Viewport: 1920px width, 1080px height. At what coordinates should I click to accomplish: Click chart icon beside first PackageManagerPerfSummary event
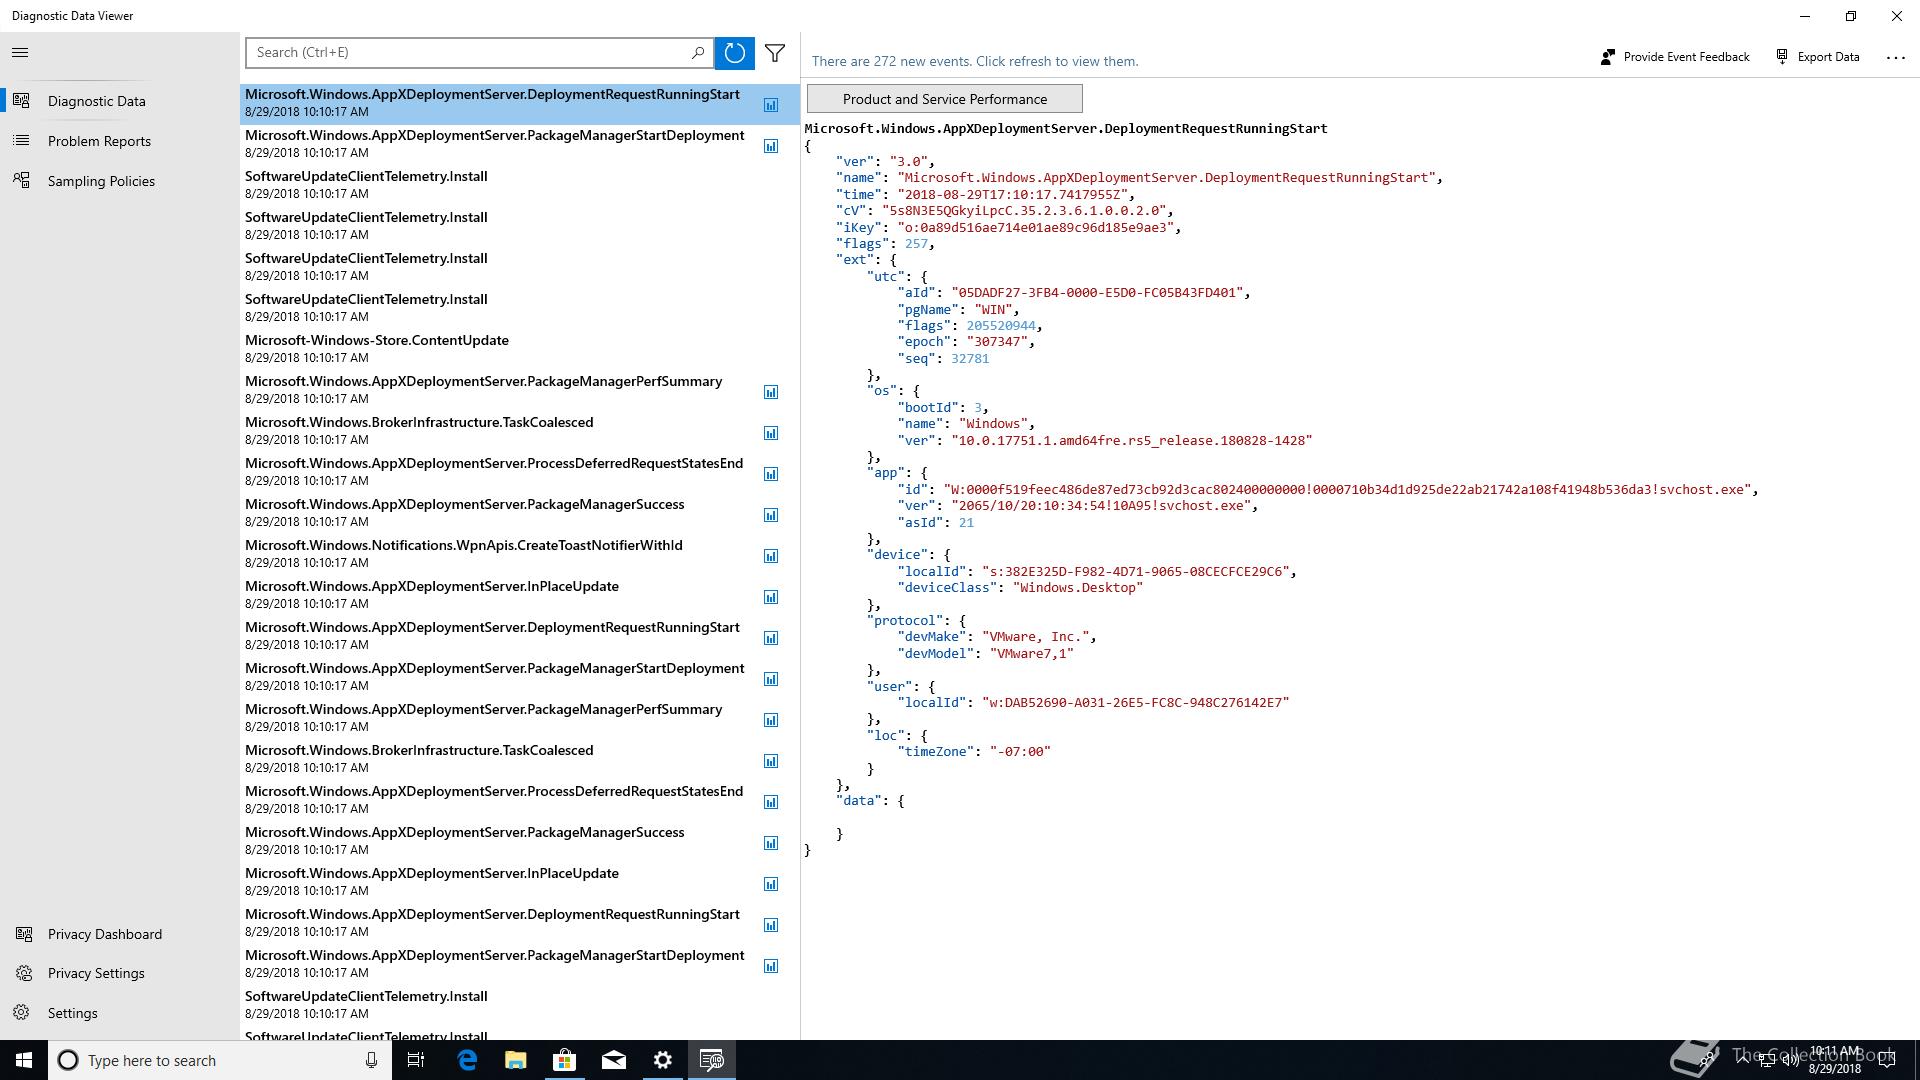click(771, 392)
